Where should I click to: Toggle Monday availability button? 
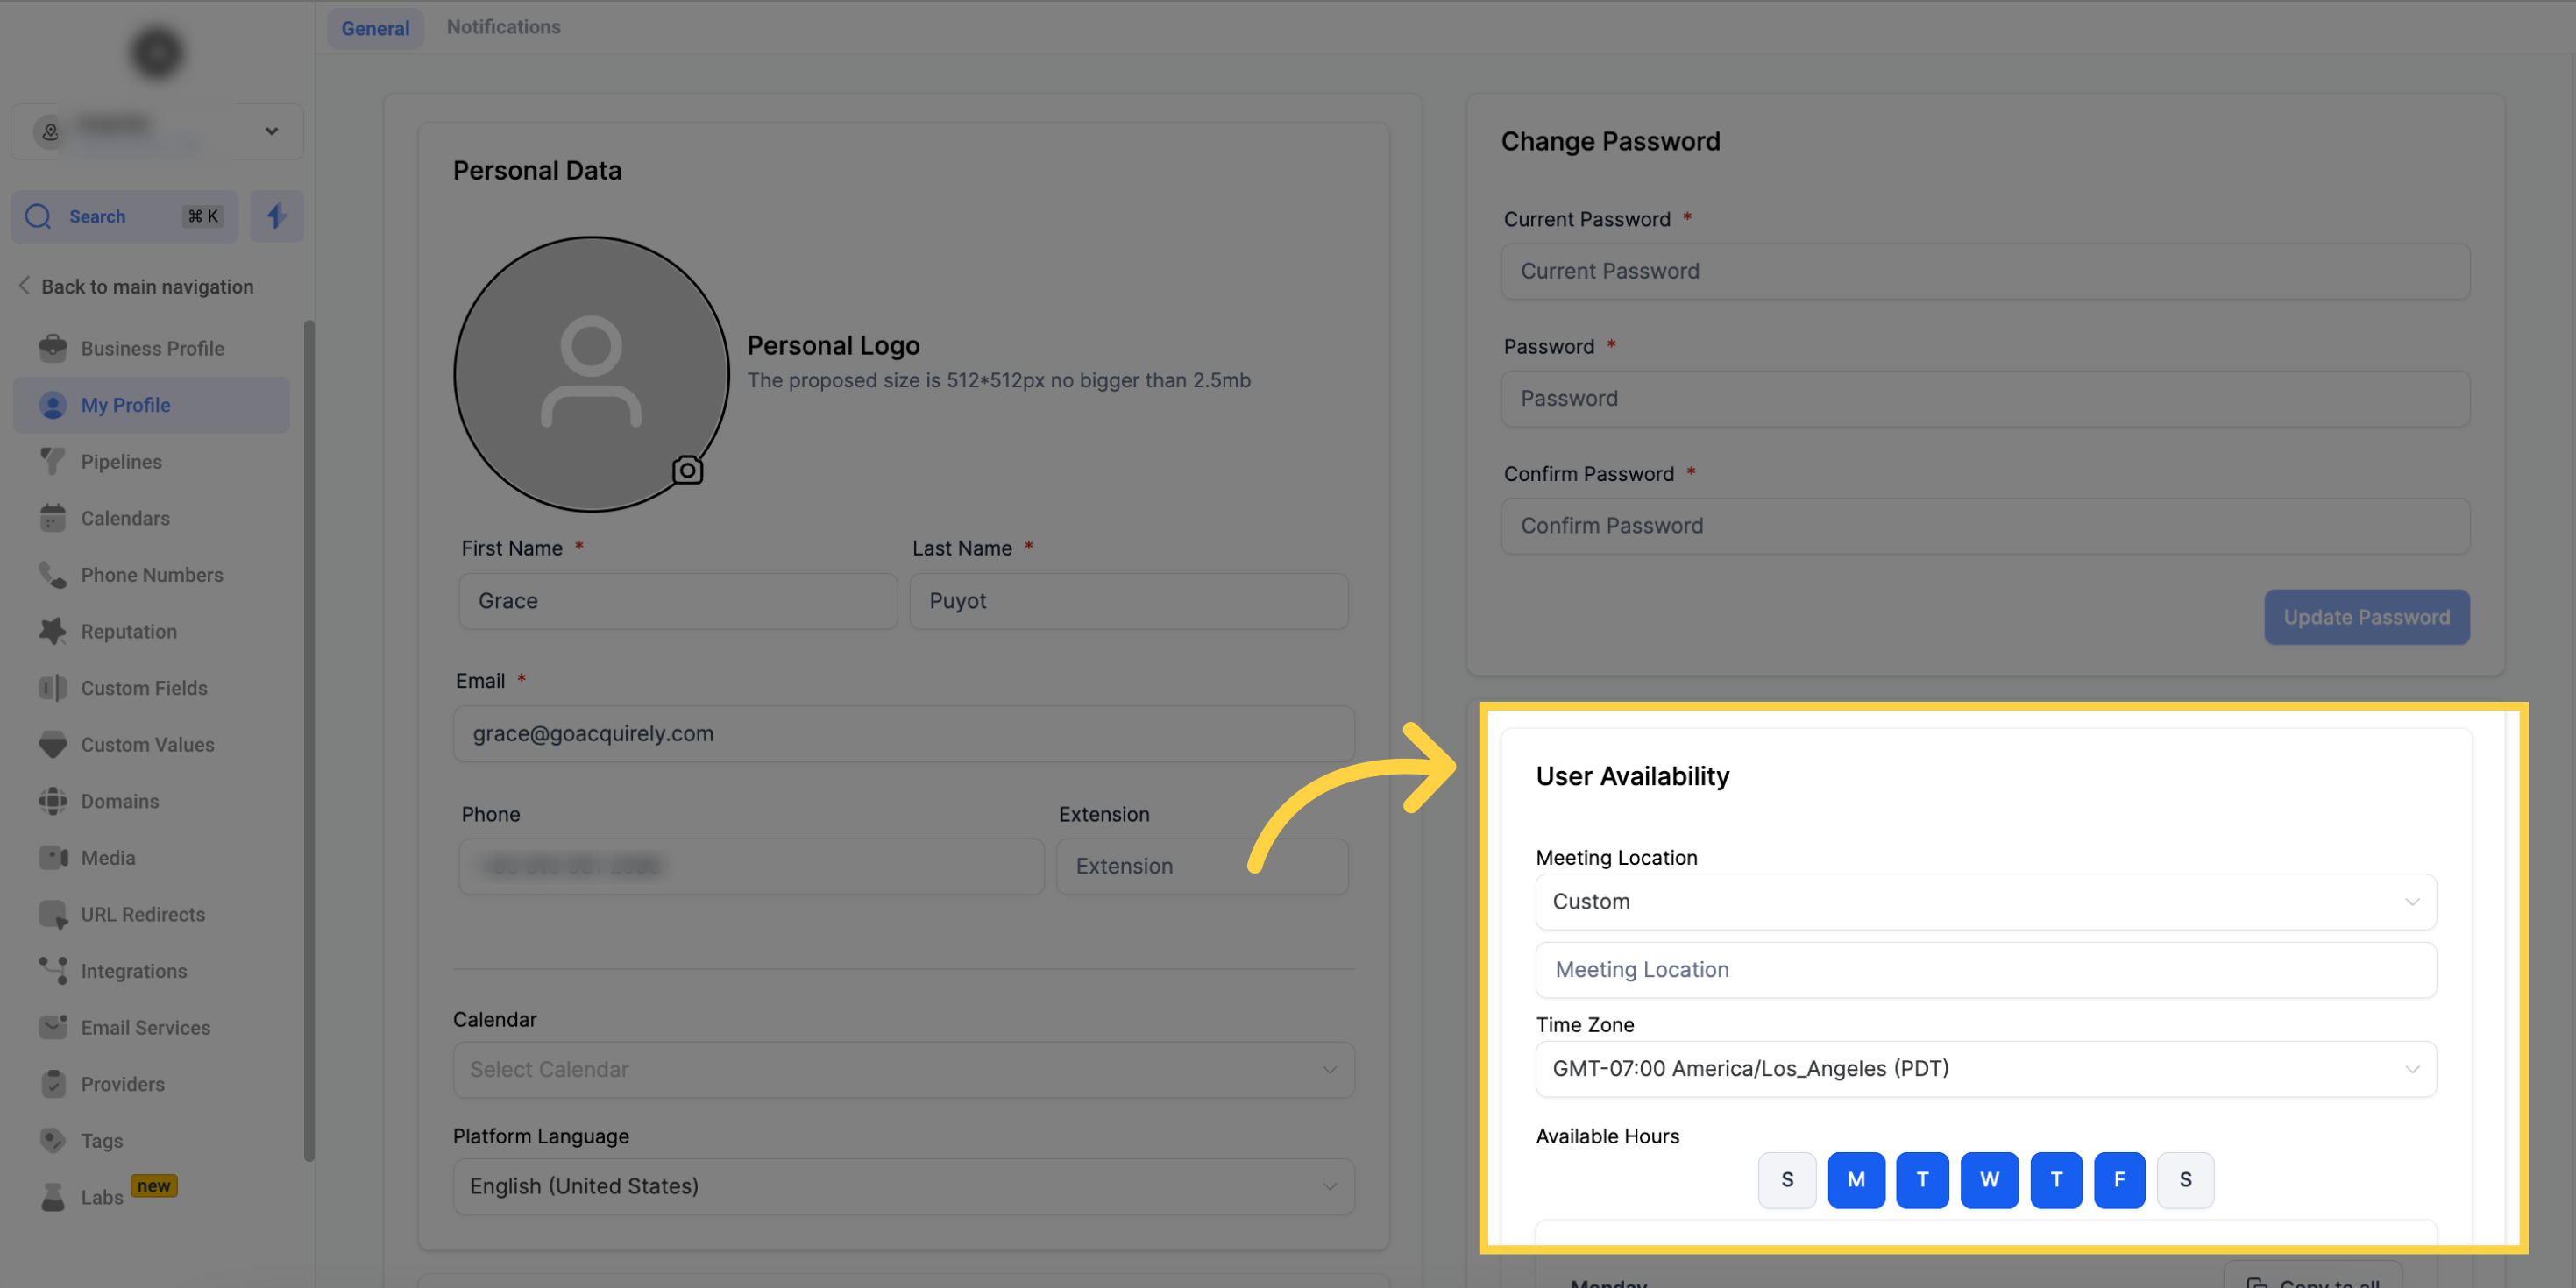click(x=1853, y=1179)
